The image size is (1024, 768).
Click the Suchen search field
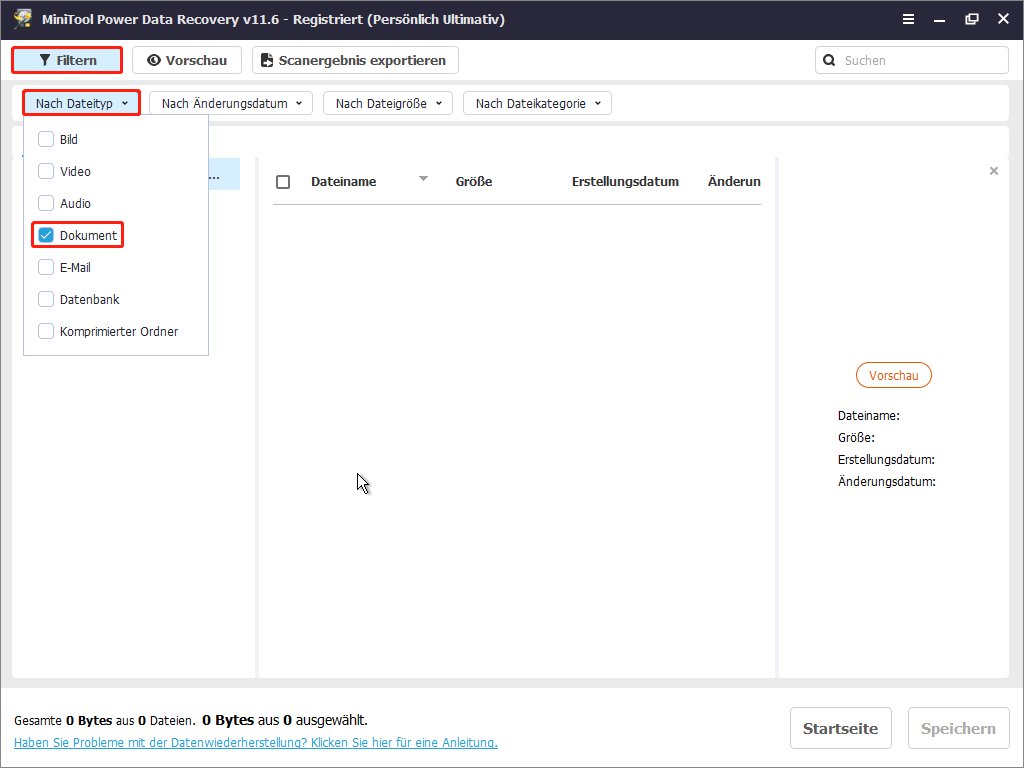(912, 60)
